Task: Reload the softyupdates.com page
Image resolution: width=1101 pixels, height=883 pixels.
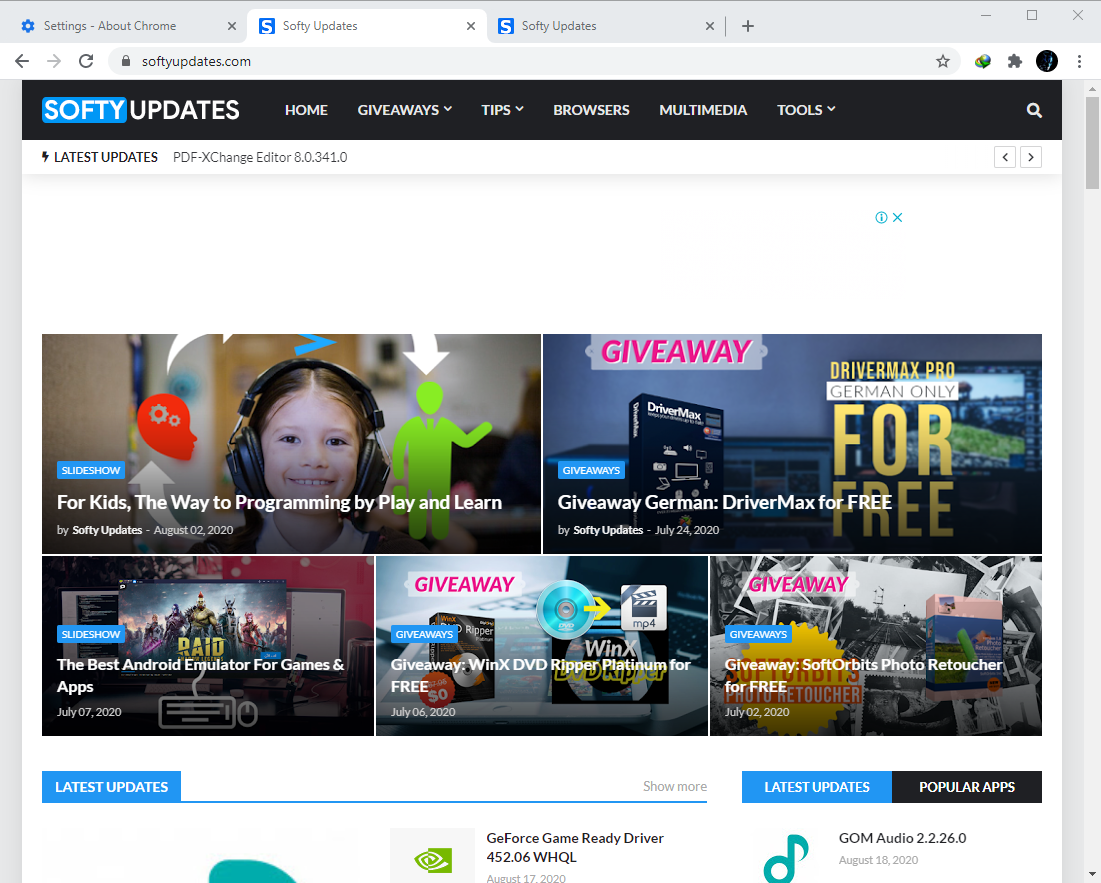Action: point(86,61)
